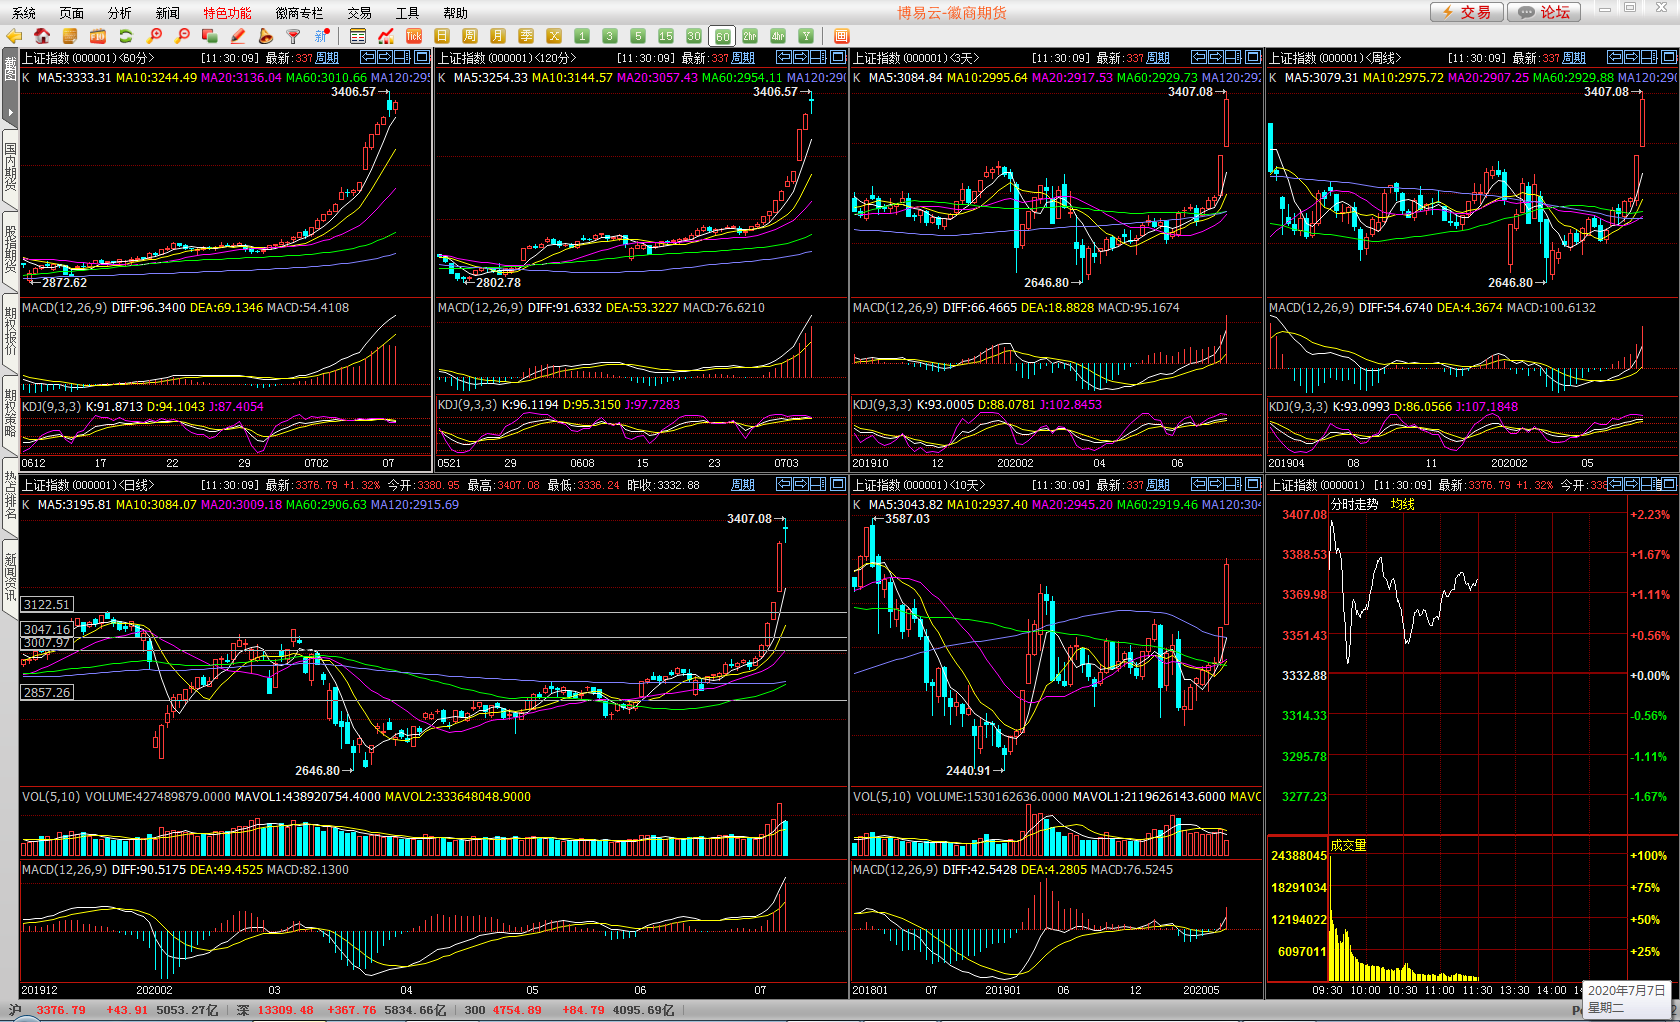Open 周期 dropdown in the 60分 chart

327,58
